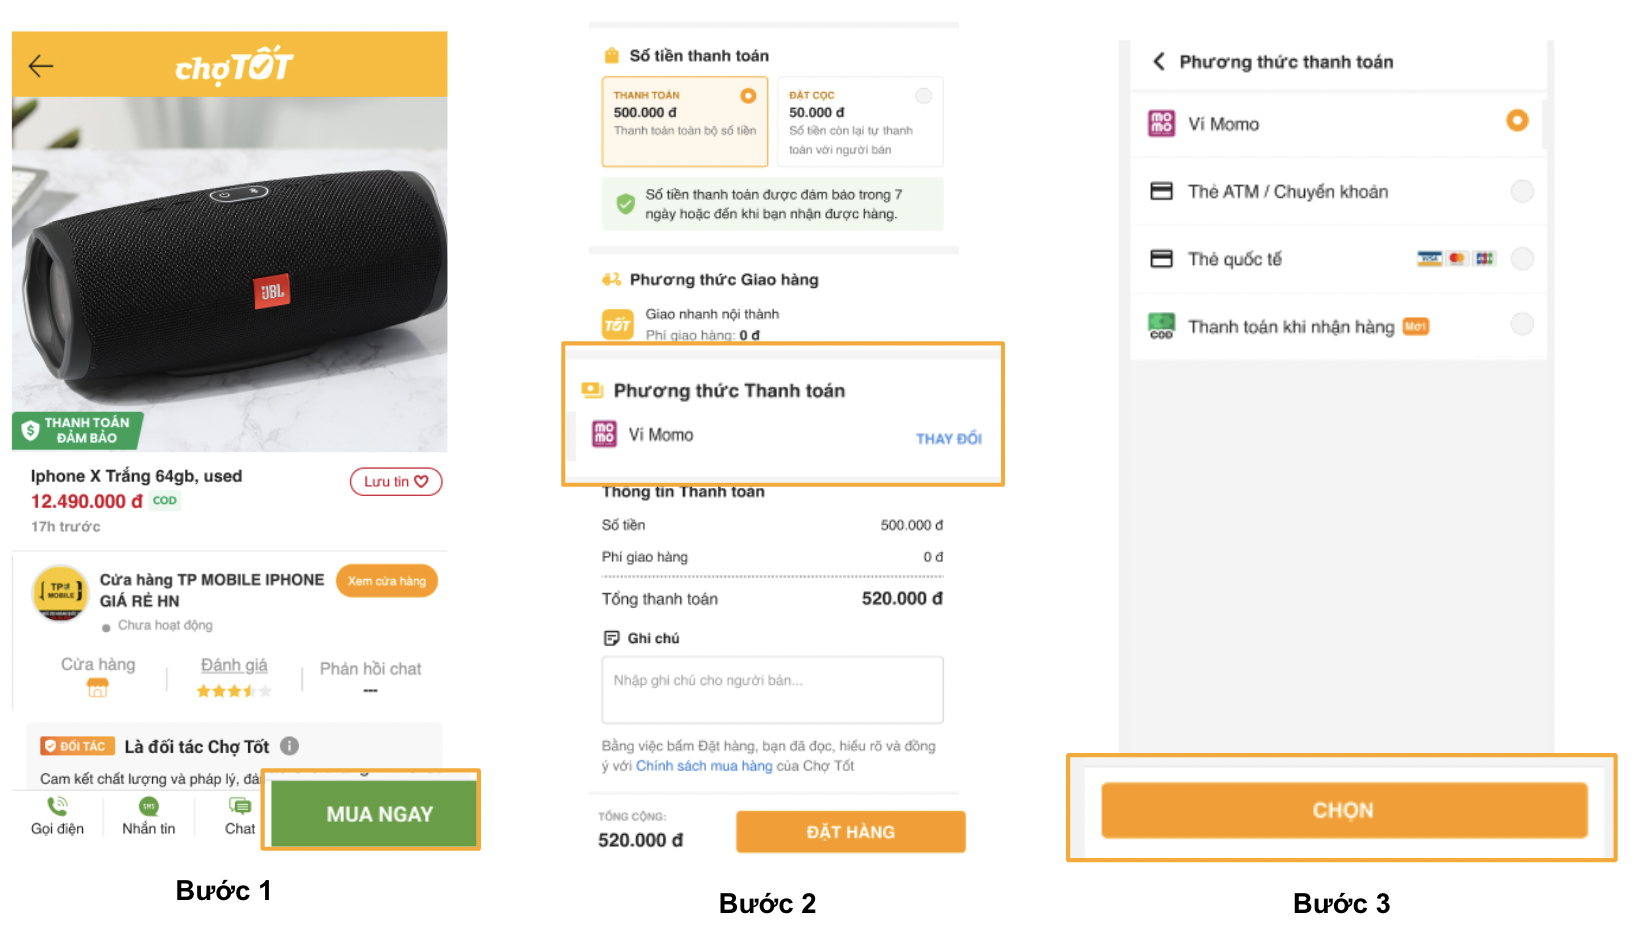Image resolution: width=1640 pixels, height=936 pixels.
Task: Tap the Gọi điện phone icon
Action: point(57,806)
